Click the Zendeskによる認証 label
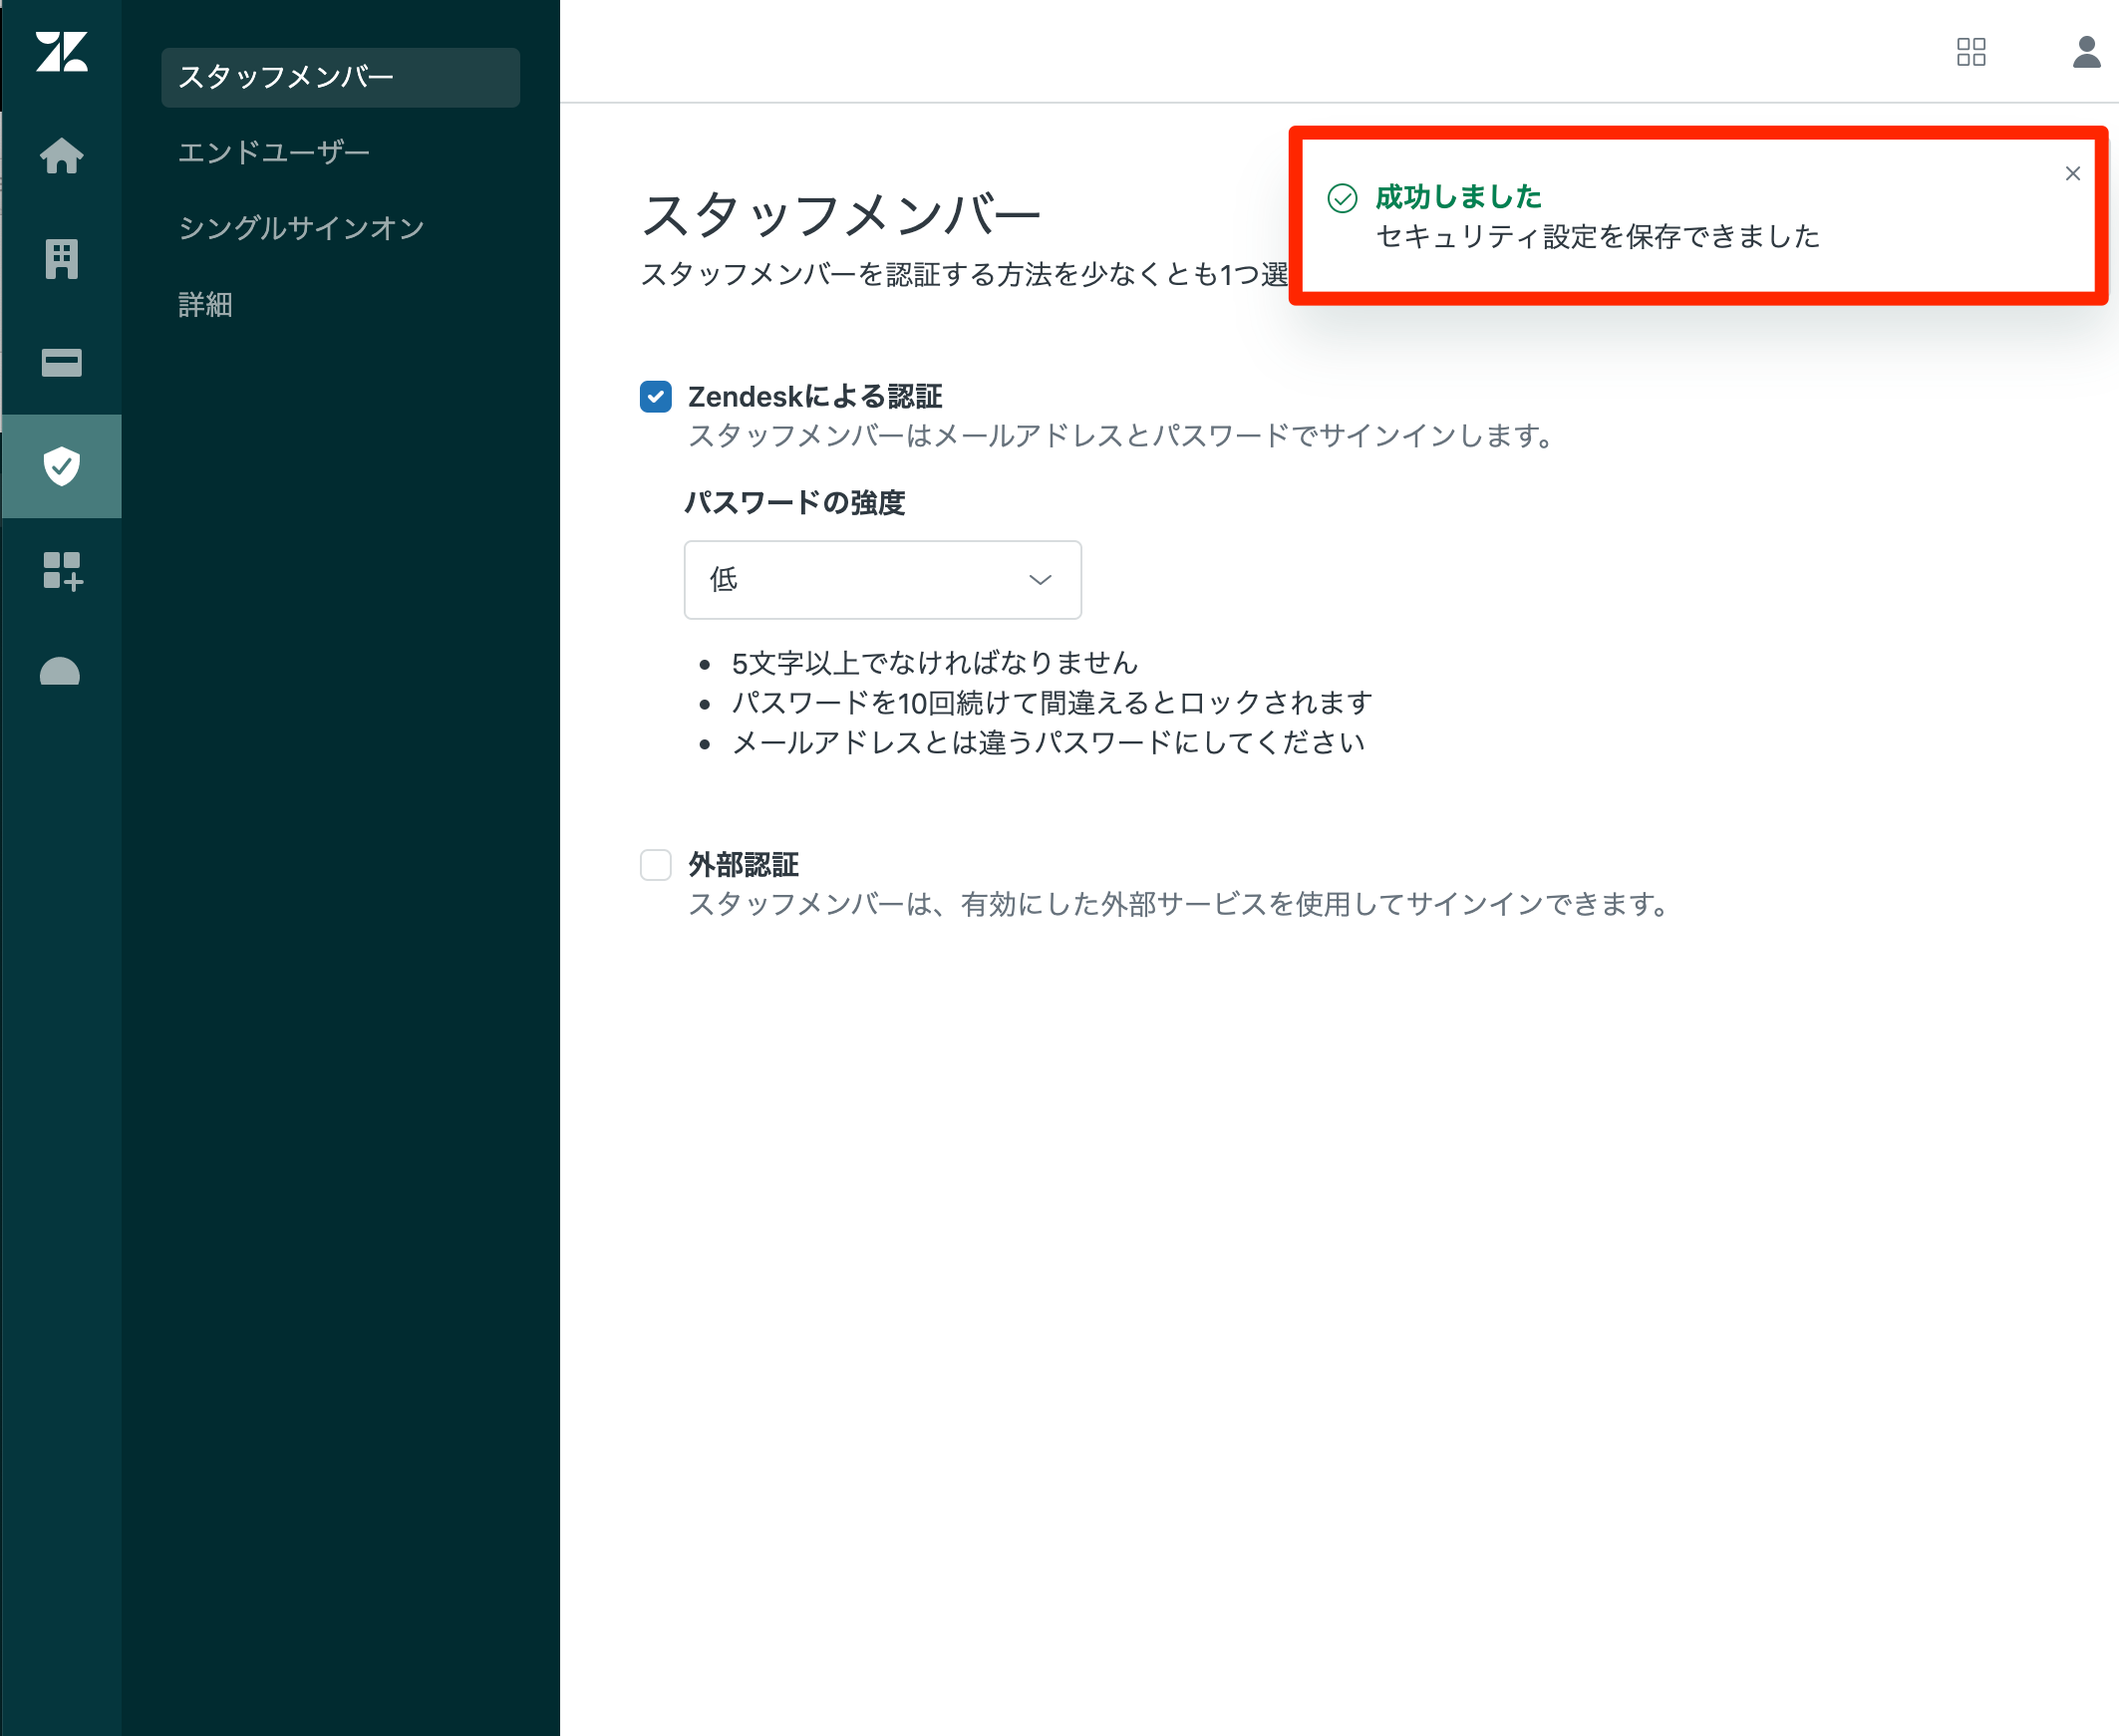Image resolution: width=2119 pixels, height=1736 pixels. pos(815,397)
